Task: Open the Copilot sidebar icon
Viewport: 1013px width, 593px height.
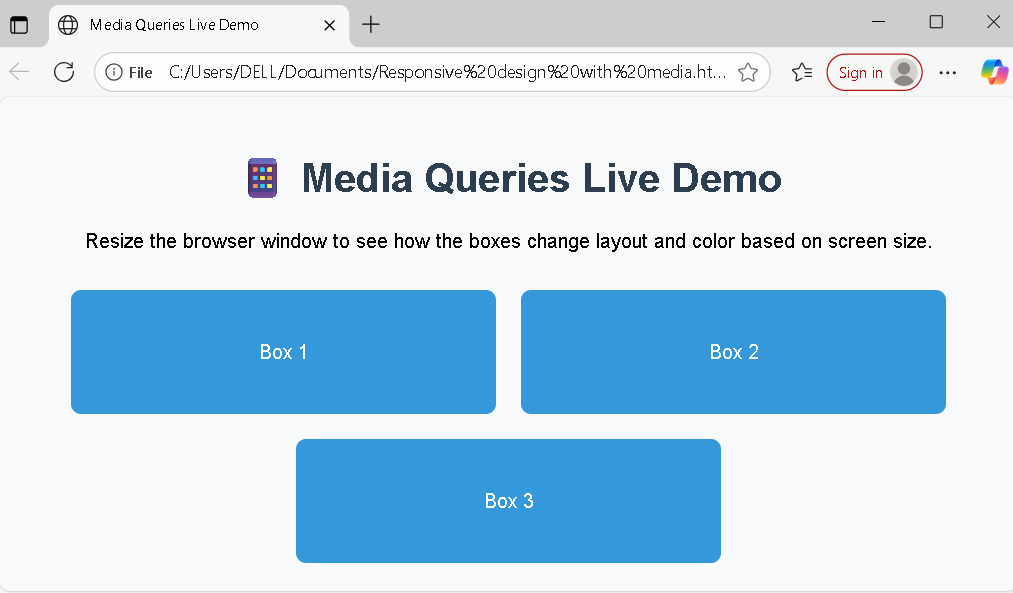Action: click(995, 71)
